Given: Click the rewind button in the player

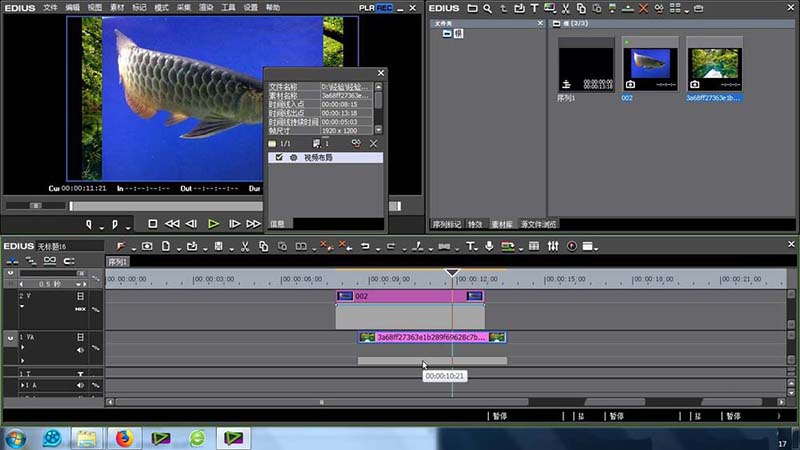Looking at the screenshot, I should point(172,224).
